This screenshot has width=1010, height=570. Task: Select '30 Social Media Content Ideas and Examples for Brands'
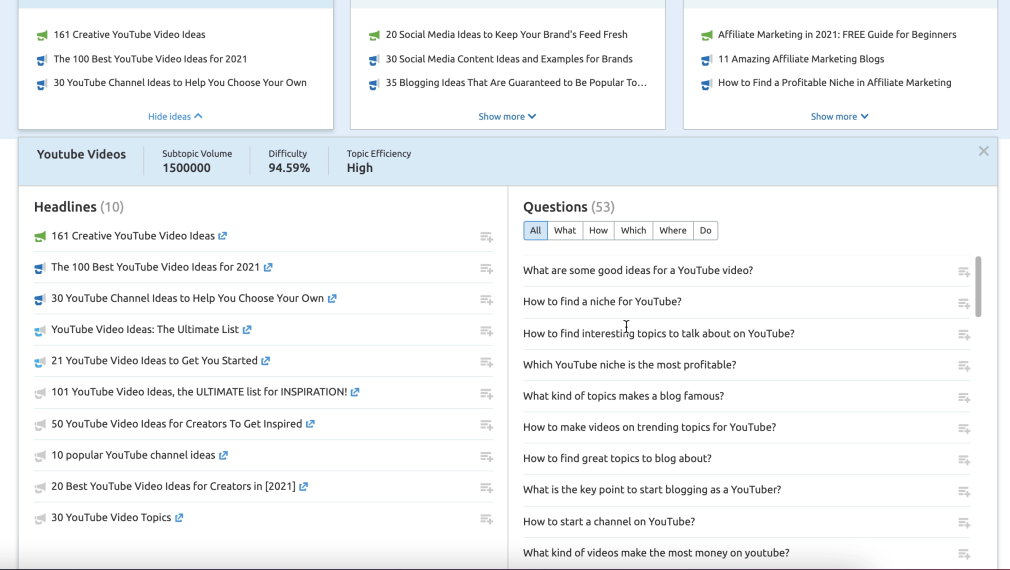coord(509,59)
